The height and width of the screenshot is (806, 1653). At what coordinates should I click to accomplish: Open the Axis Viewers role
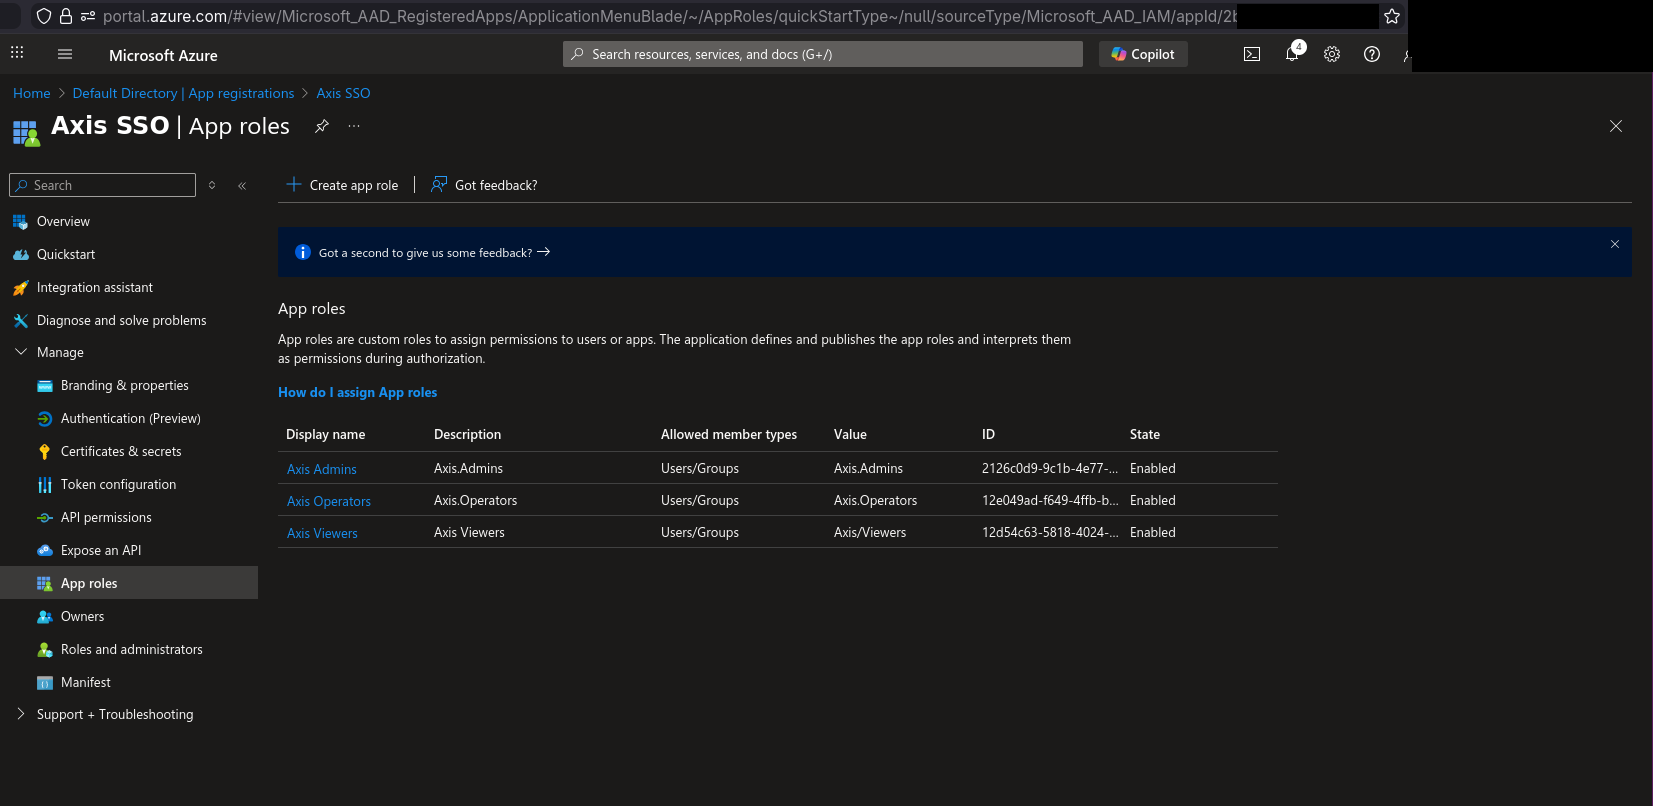click(x=322, y=533)
